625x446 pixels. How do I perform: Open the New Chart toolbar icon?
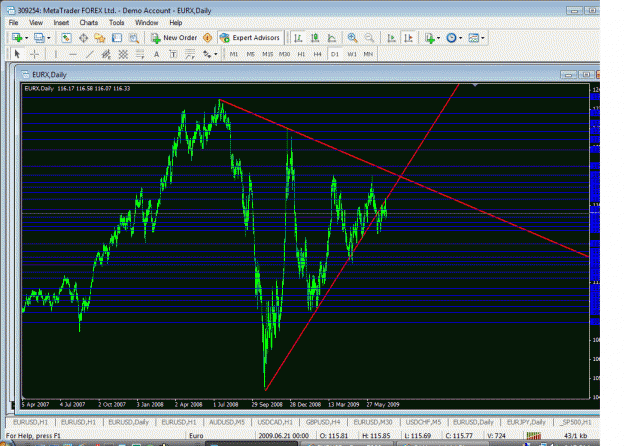click(x=17, y=38)
